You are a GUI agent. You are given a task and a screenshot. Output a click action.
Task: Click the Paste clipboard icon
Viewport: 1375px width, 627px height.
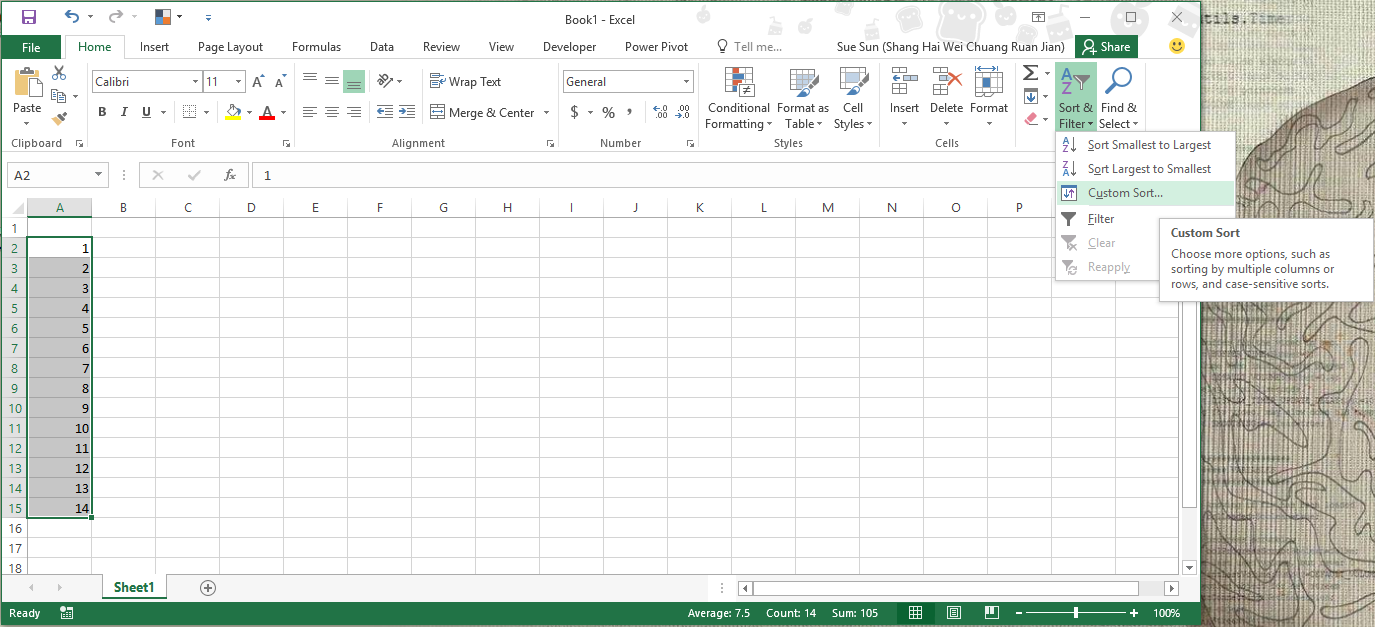[x=27, y=82]
